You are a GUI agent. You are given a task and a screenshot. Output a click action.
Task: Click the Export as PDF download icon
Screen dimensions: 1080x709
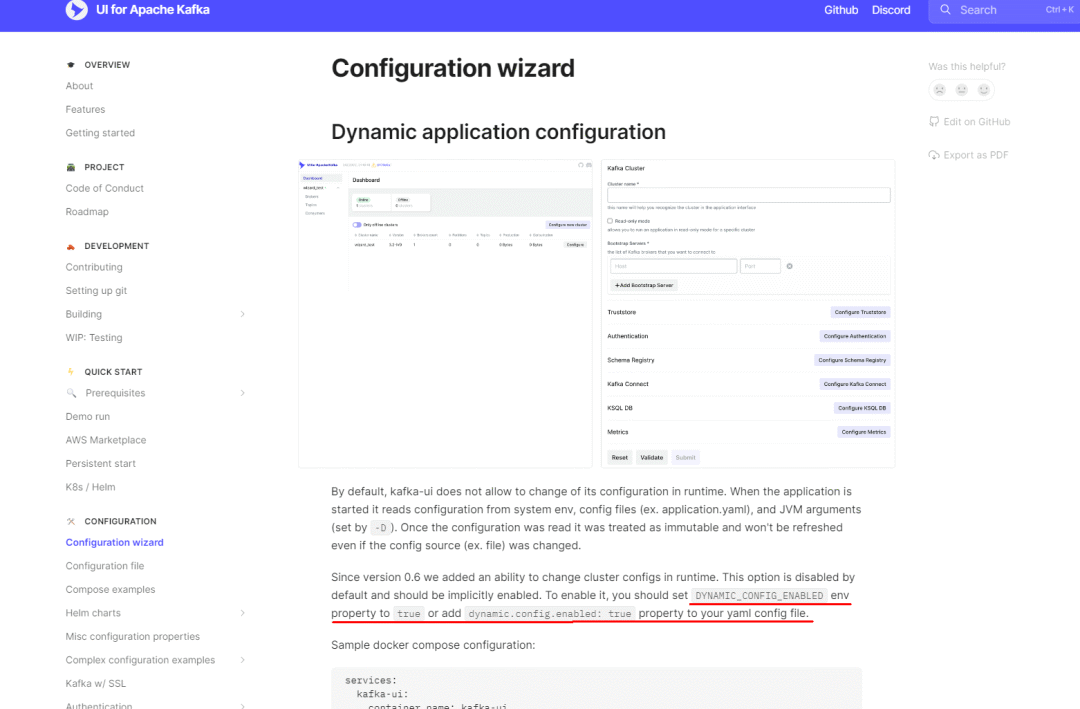(x=934, y=155)
